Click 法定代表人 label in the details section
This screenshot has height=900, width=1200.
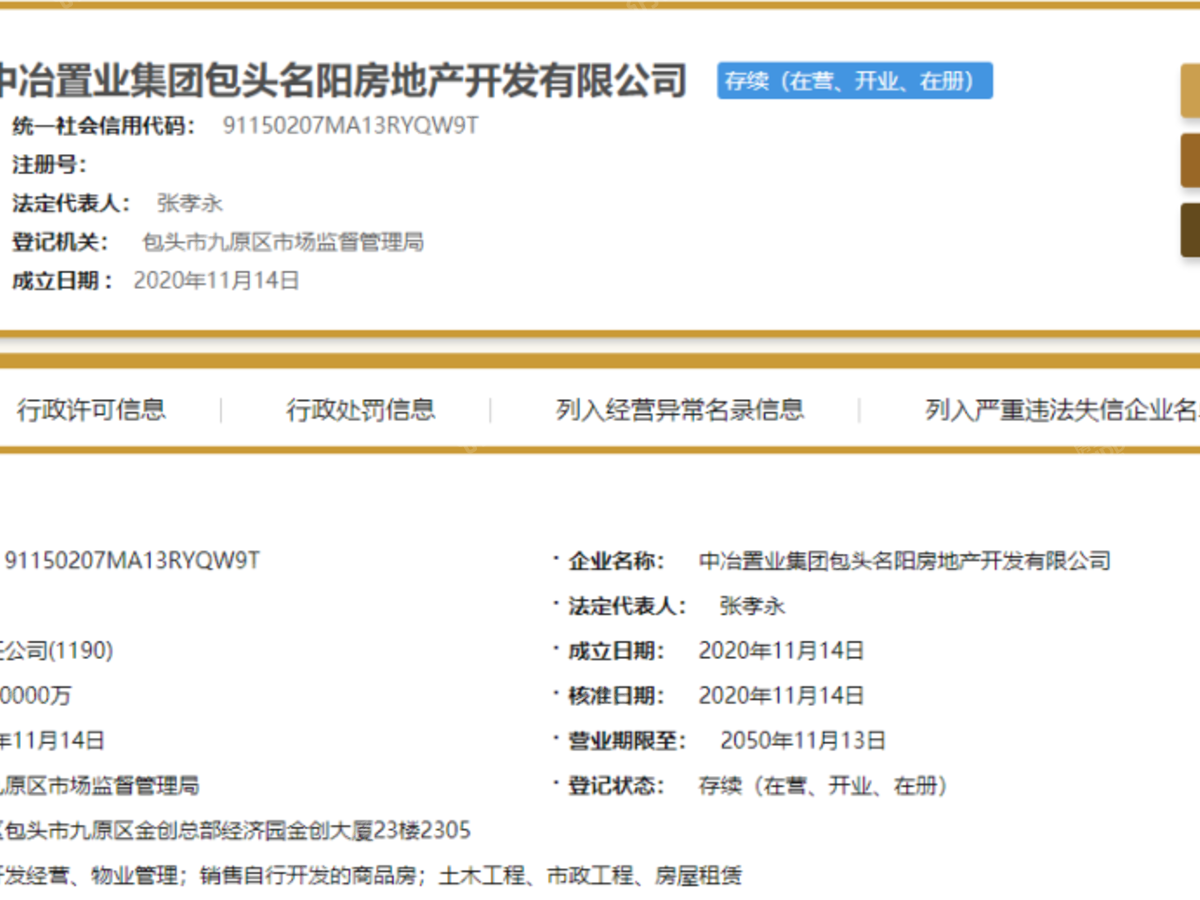pyautogui.click(x=627, y=606)
